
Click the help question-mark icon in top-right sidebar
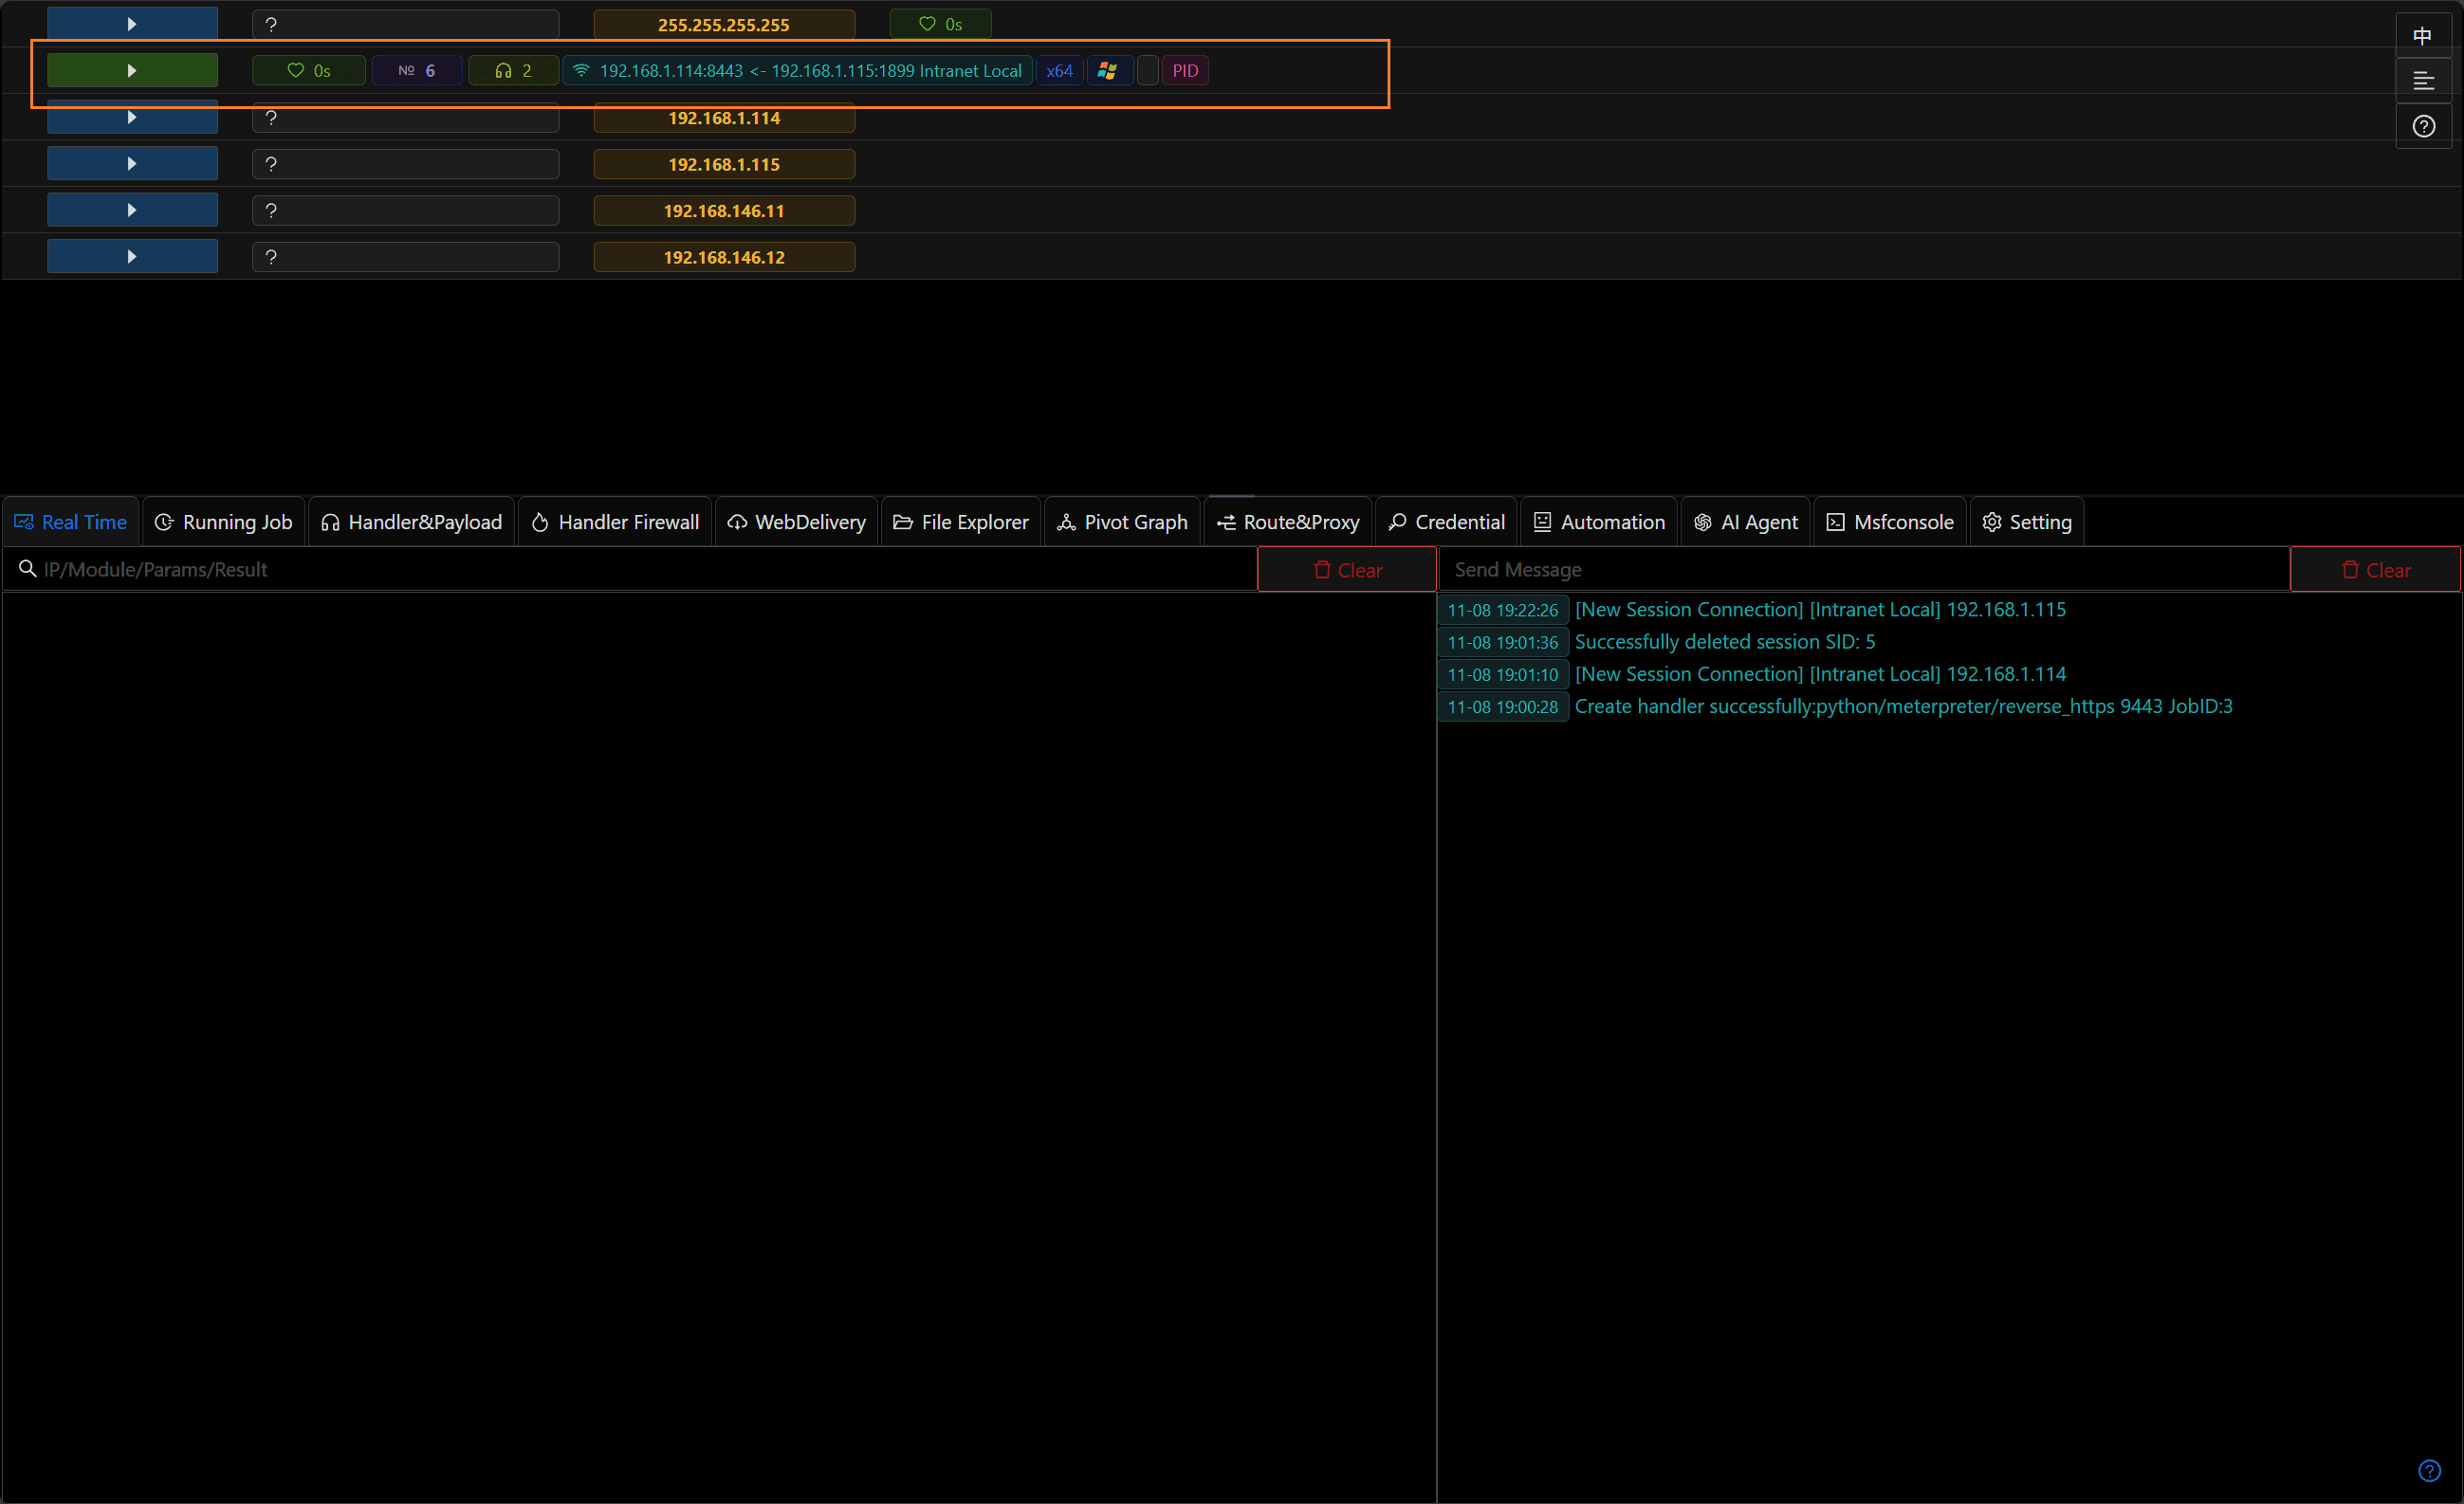pos(2422,126)
